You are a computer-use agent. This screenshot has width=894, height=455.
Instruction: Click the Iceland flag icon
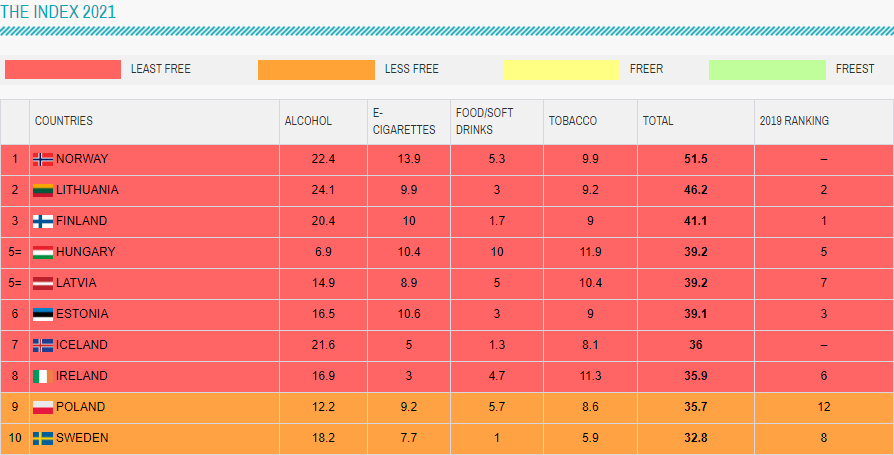[x=43, y=345]
